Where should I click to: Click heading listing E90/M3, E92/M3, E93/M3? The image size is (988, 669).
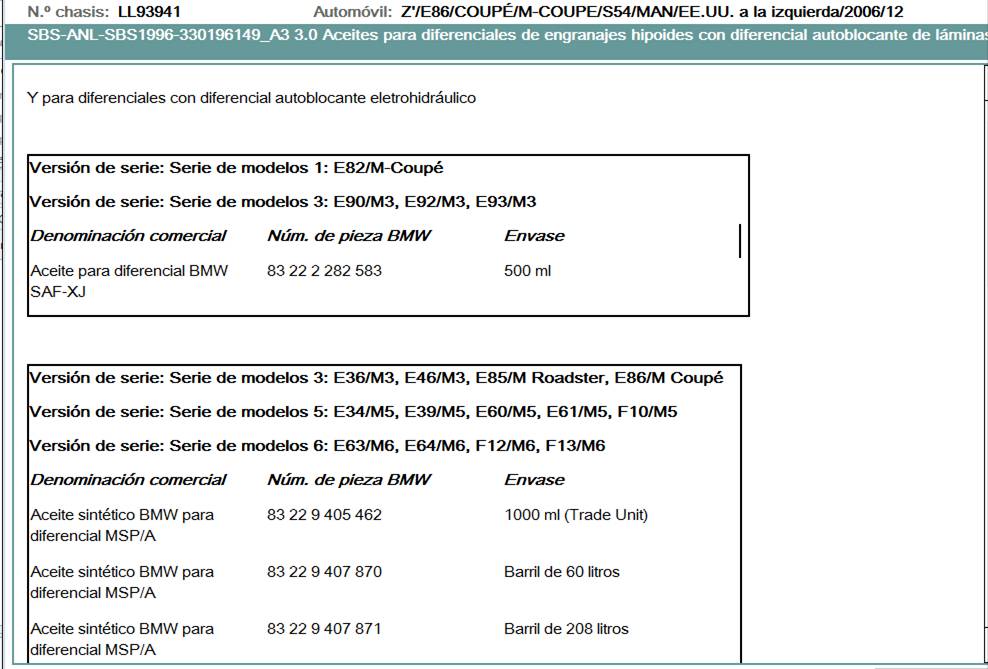click(x=283, y=202)
